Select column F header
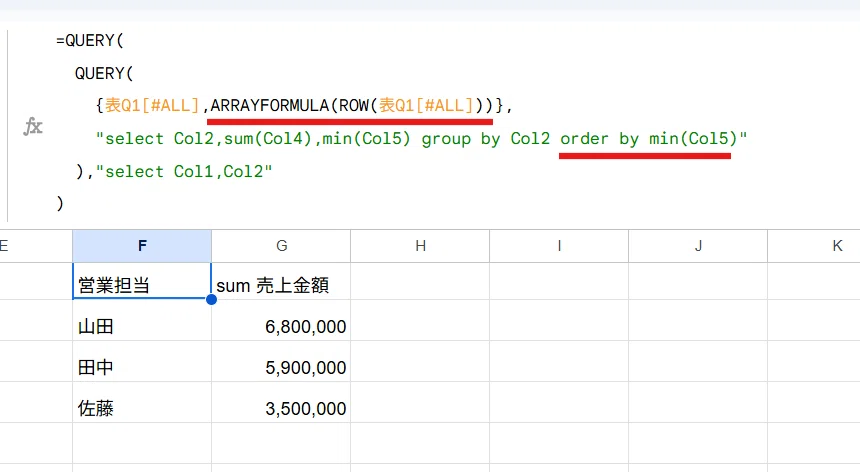The height and width of the screenshot is (472, 860). click(142, 246)
